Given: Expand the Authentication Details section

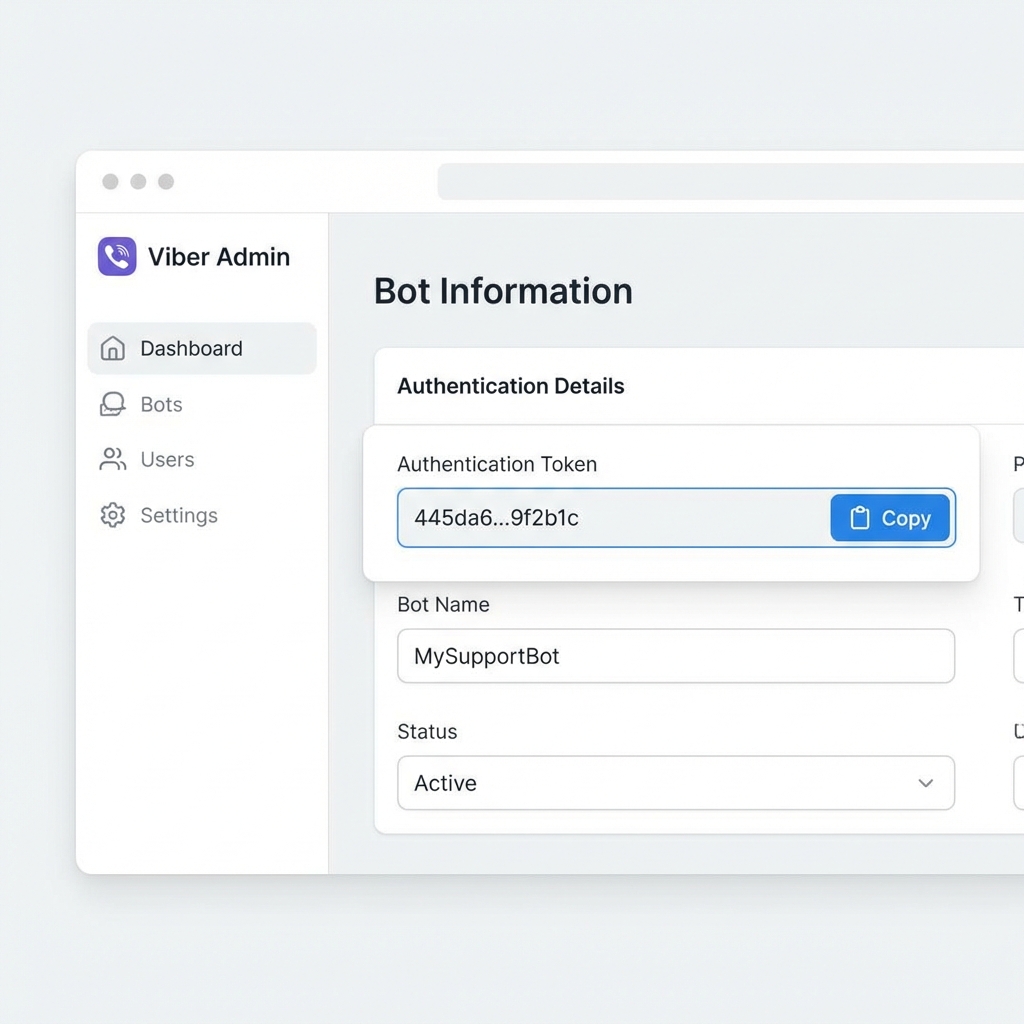Looking at the screenshot, I should (511, 386).
